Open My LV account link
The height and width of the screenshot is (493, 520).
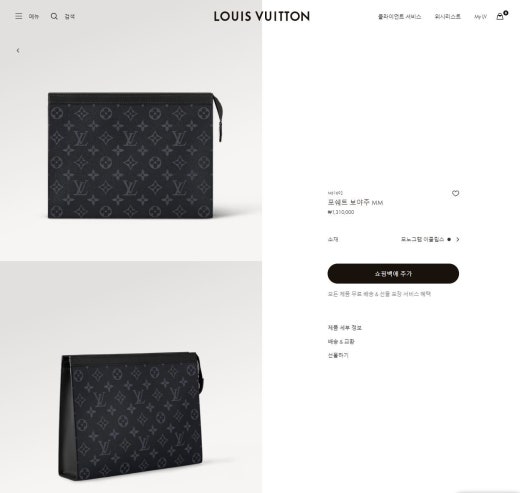pyautogui.click(x=480, y=16)
